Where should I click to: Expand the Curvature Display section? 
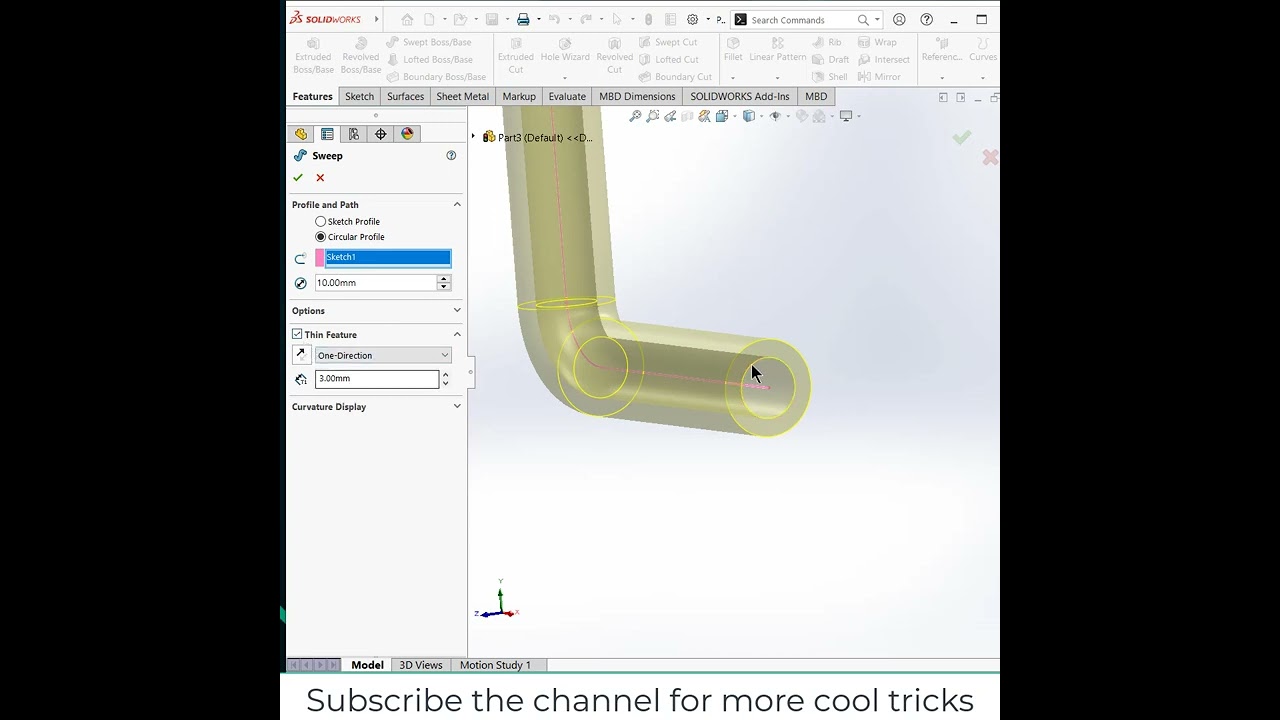pos(457,407)
